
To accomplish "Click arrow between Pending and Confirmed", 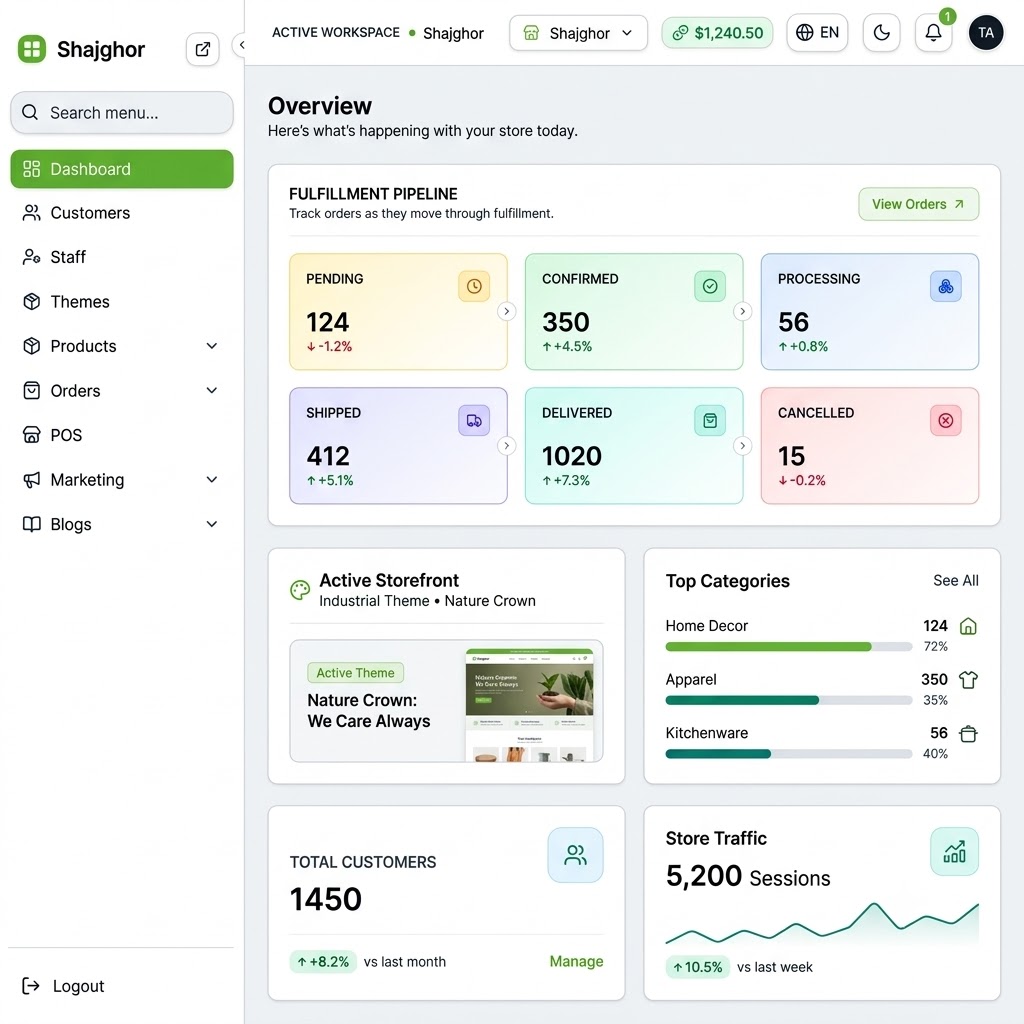I will [x=507, y=312].
